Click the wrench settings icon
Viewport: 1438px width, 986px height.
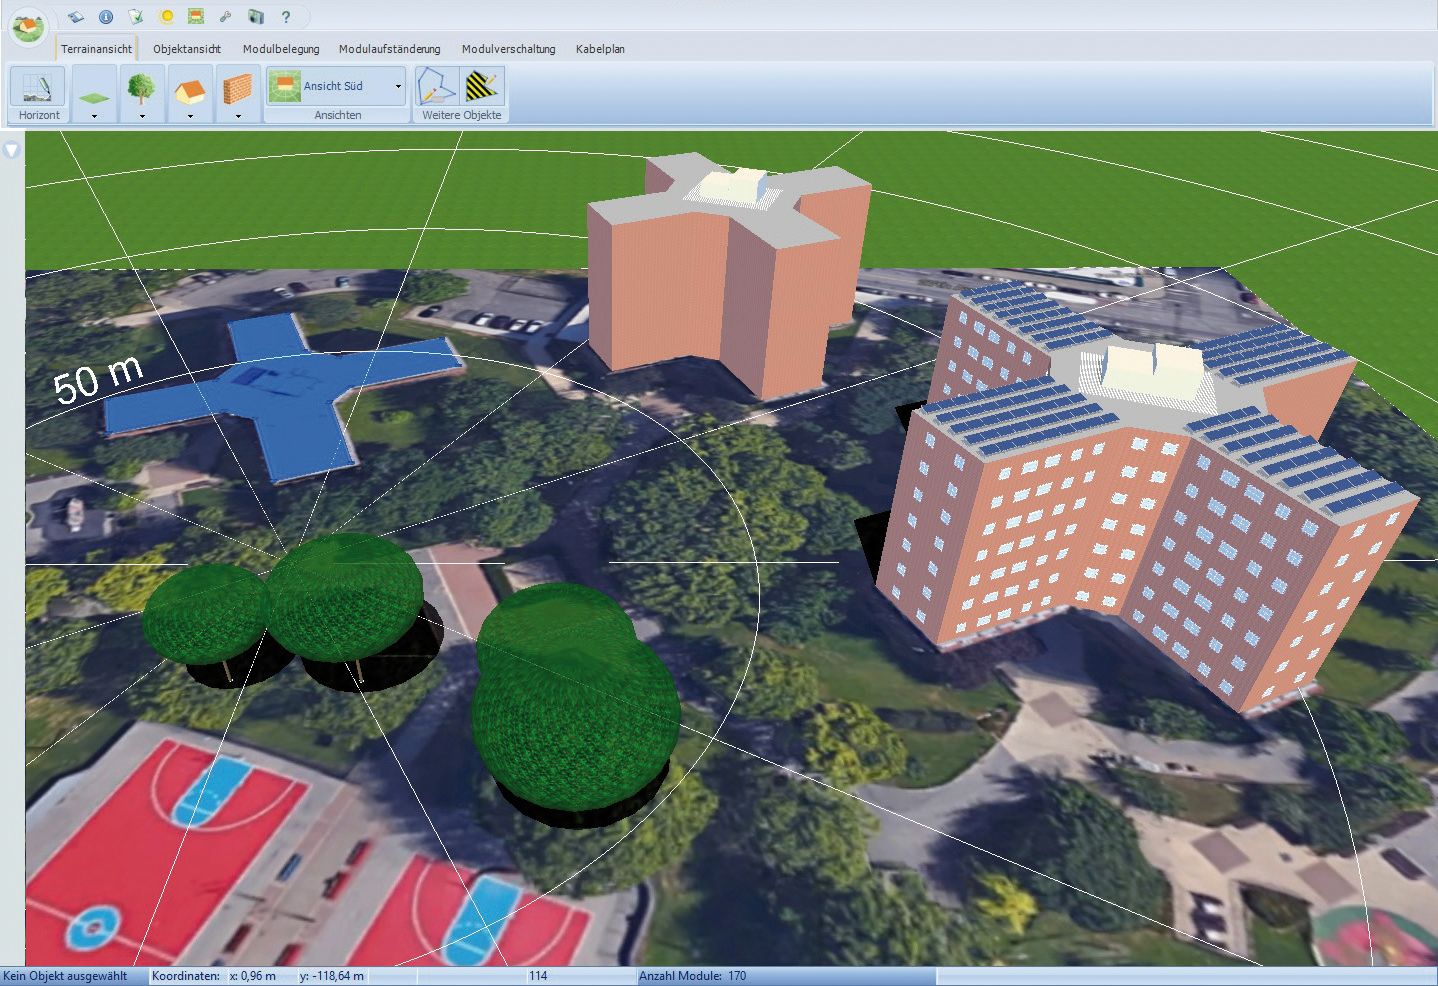click(226, 17)
